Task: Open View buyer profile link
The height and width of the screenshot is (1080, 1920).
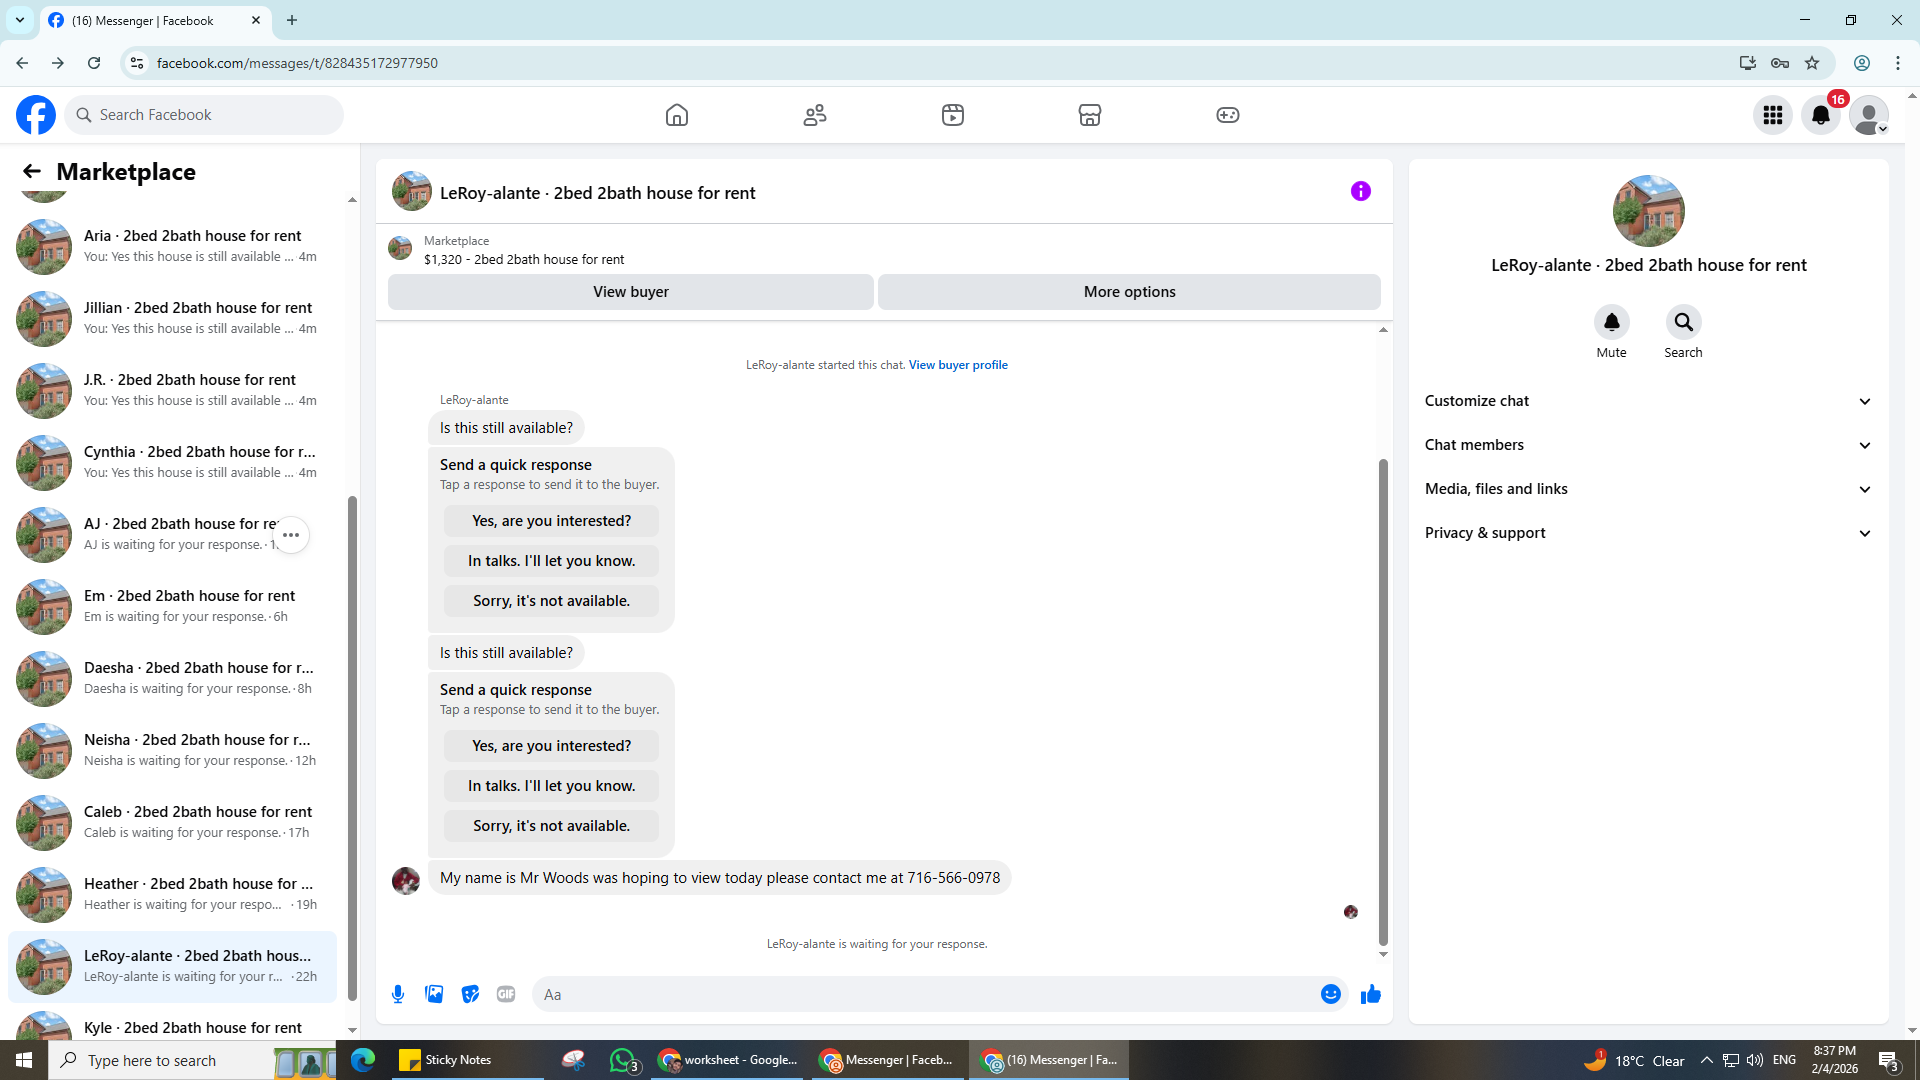Action: [957, 365]
